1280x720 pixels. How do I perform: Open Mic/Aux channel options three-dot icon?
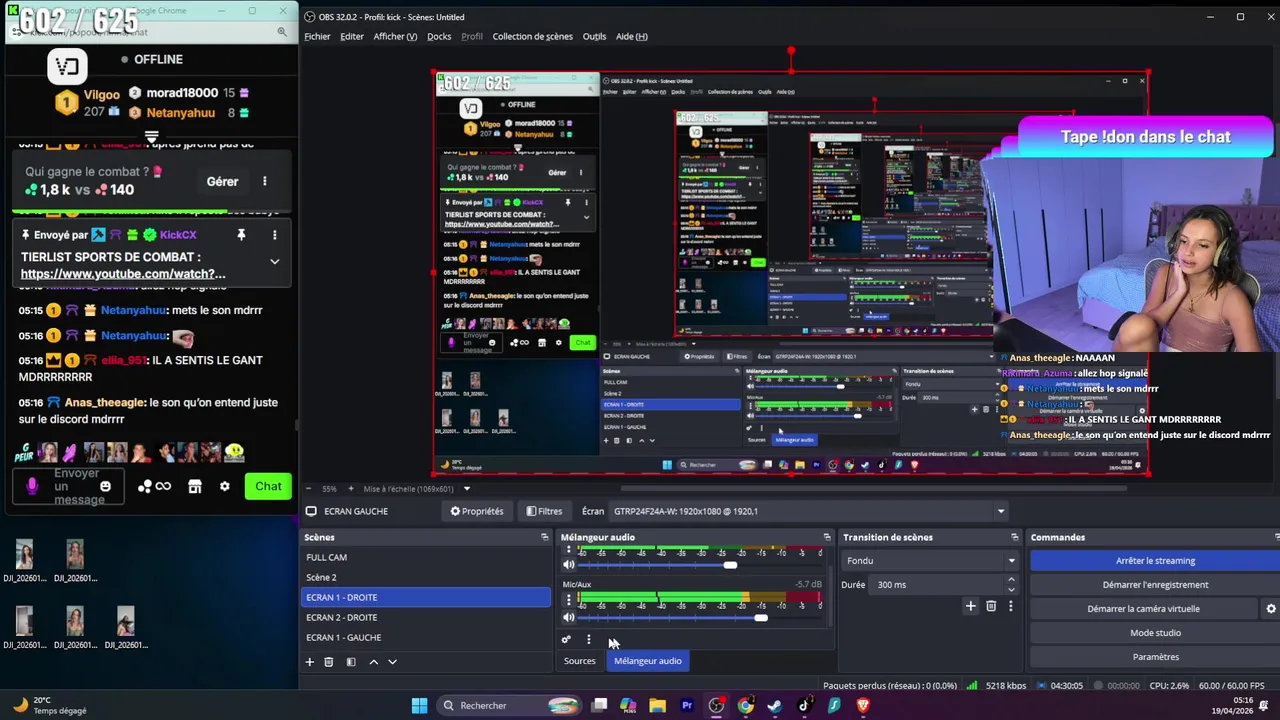tap(569, 600)
